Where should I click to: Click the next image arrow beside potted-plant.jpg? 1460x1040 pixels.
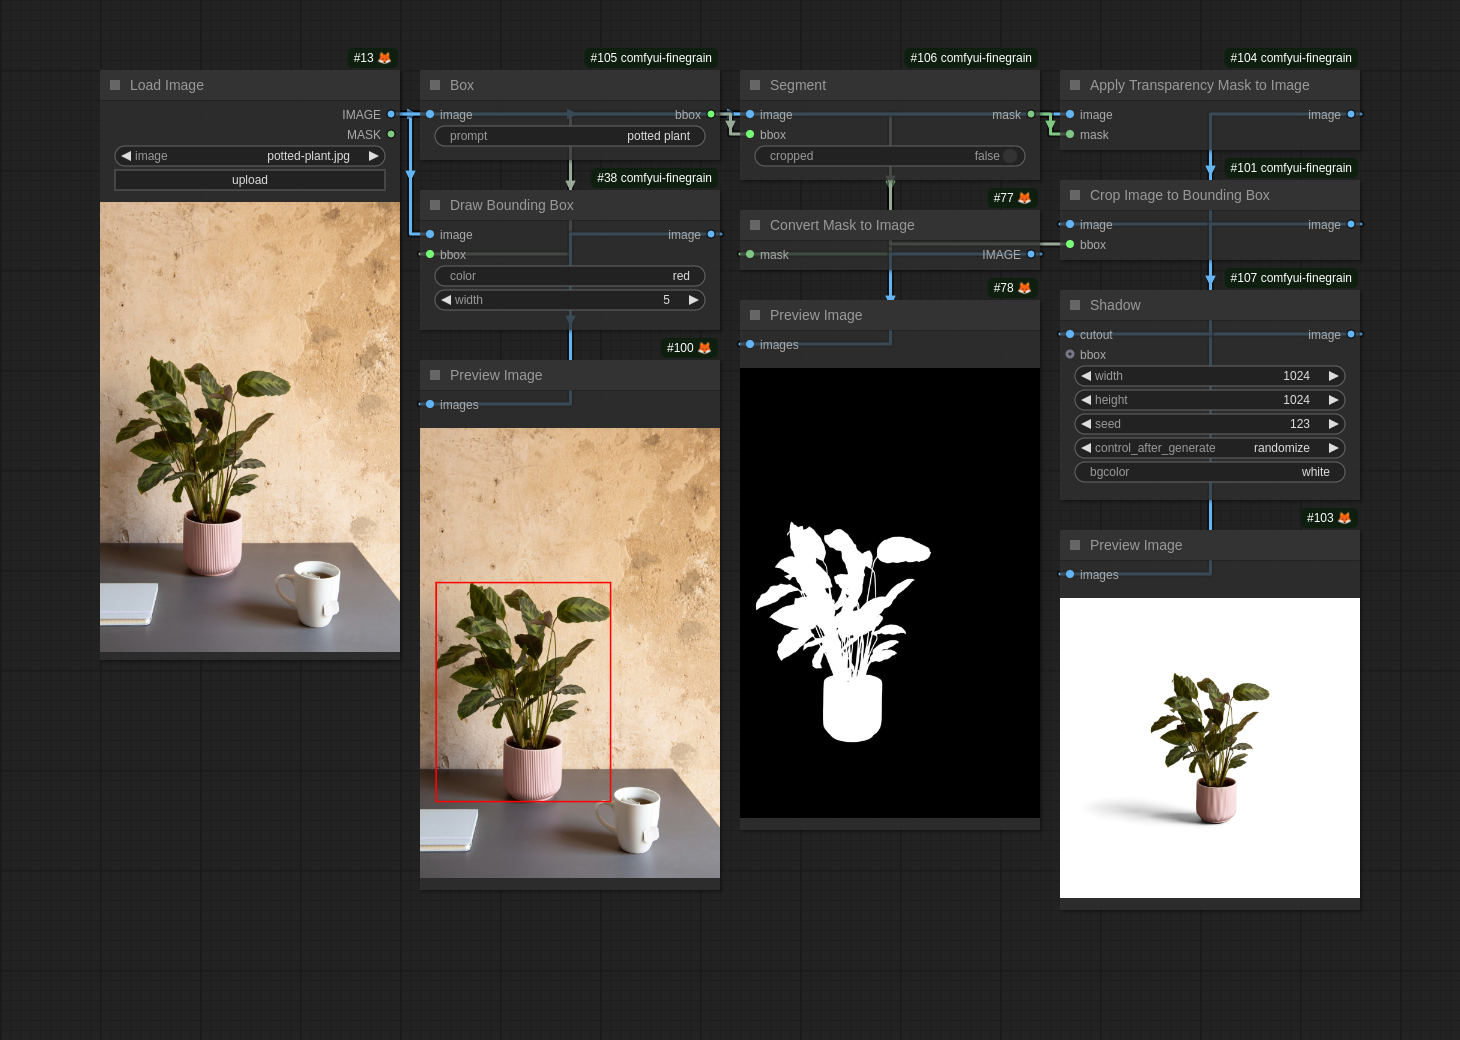(x=373, y=156)
